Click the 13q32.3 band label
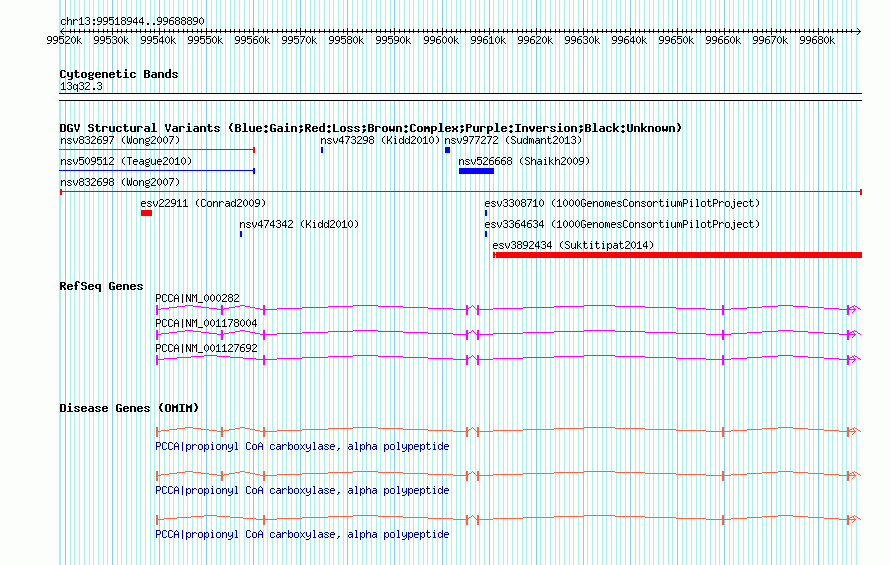Image resolution: width=890 pixels, height=565 pixels. (81, 86)
